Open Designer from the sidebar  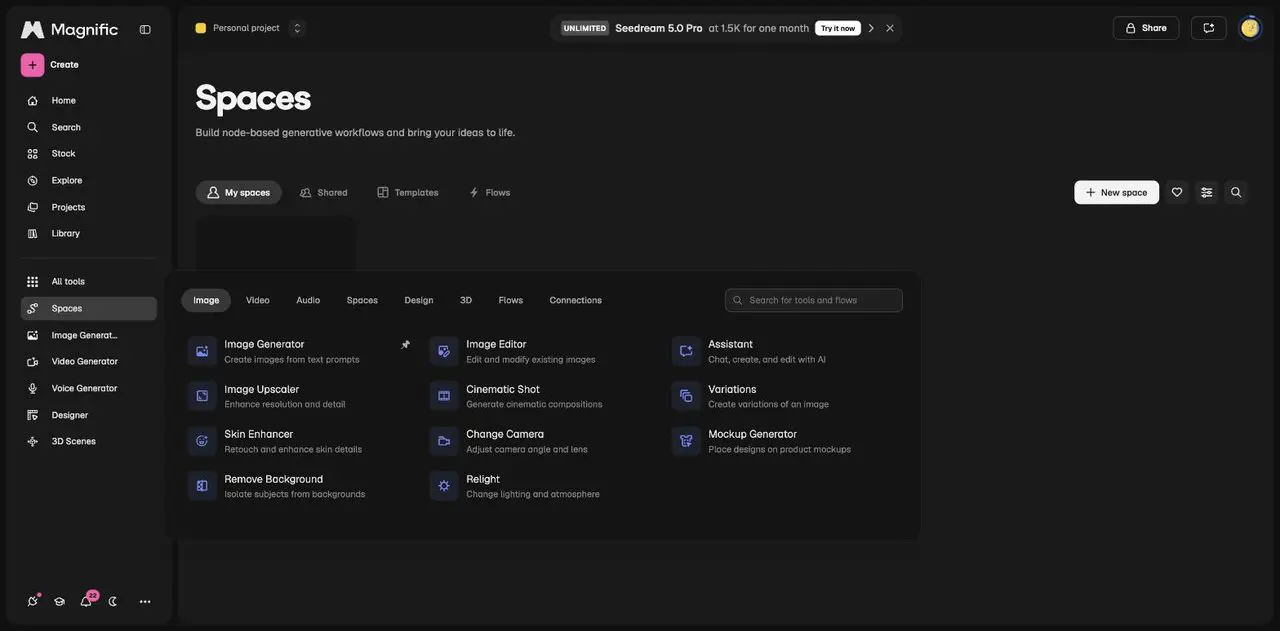point(88,415)
